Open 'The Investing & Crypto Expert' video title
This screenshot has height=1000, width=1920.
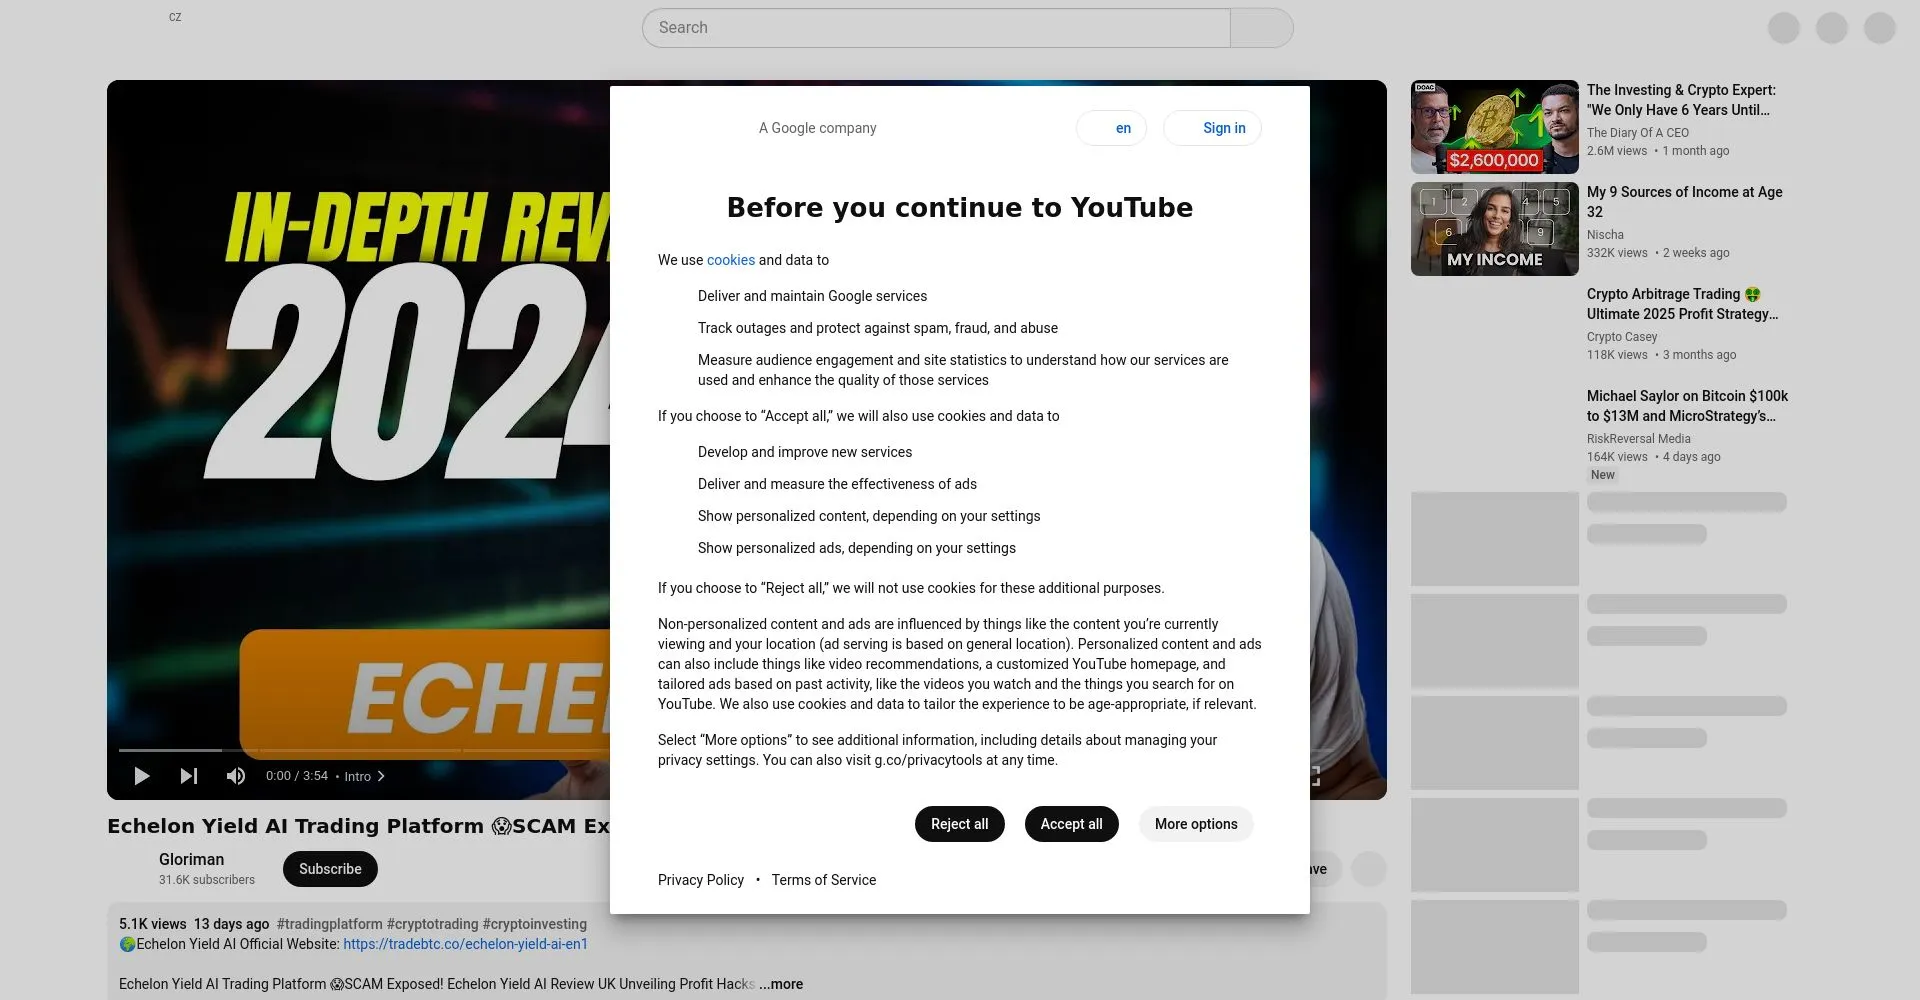pos(1681,100)
